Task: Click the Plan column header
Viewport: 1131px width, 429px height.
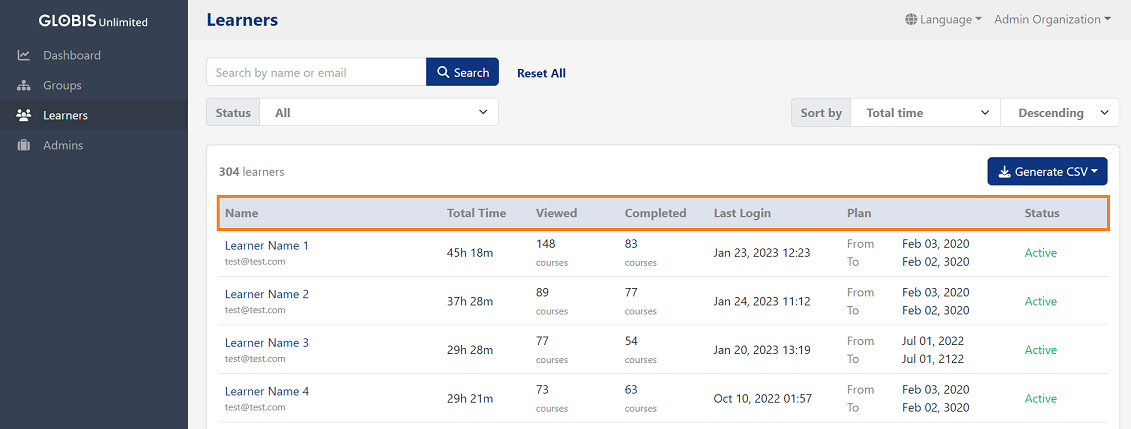Action: click(859, 213)
